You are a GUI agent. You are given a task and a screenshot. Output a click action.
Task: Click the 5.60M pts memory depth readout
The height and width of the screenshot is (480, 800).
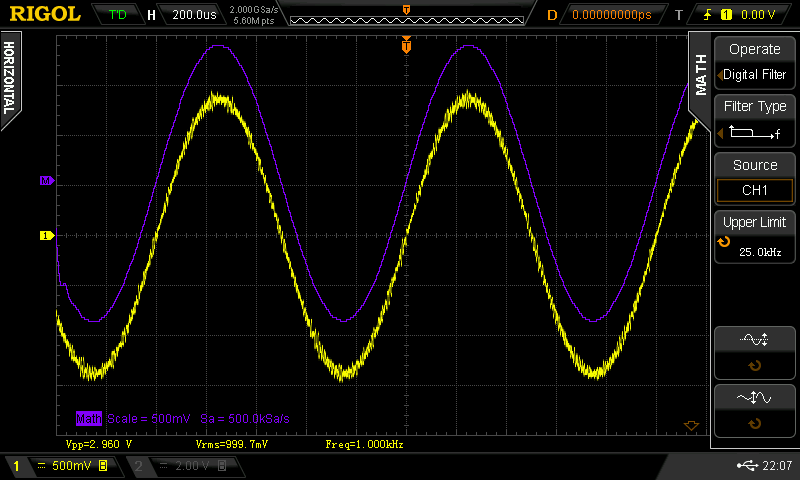tap(254, 21)
